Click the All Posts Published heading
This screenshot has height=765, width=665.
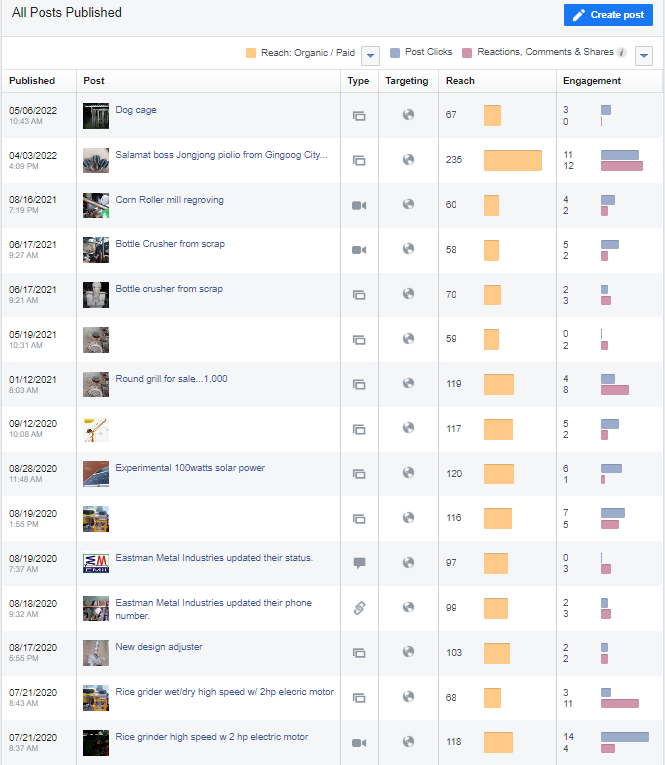pos(67,13)
